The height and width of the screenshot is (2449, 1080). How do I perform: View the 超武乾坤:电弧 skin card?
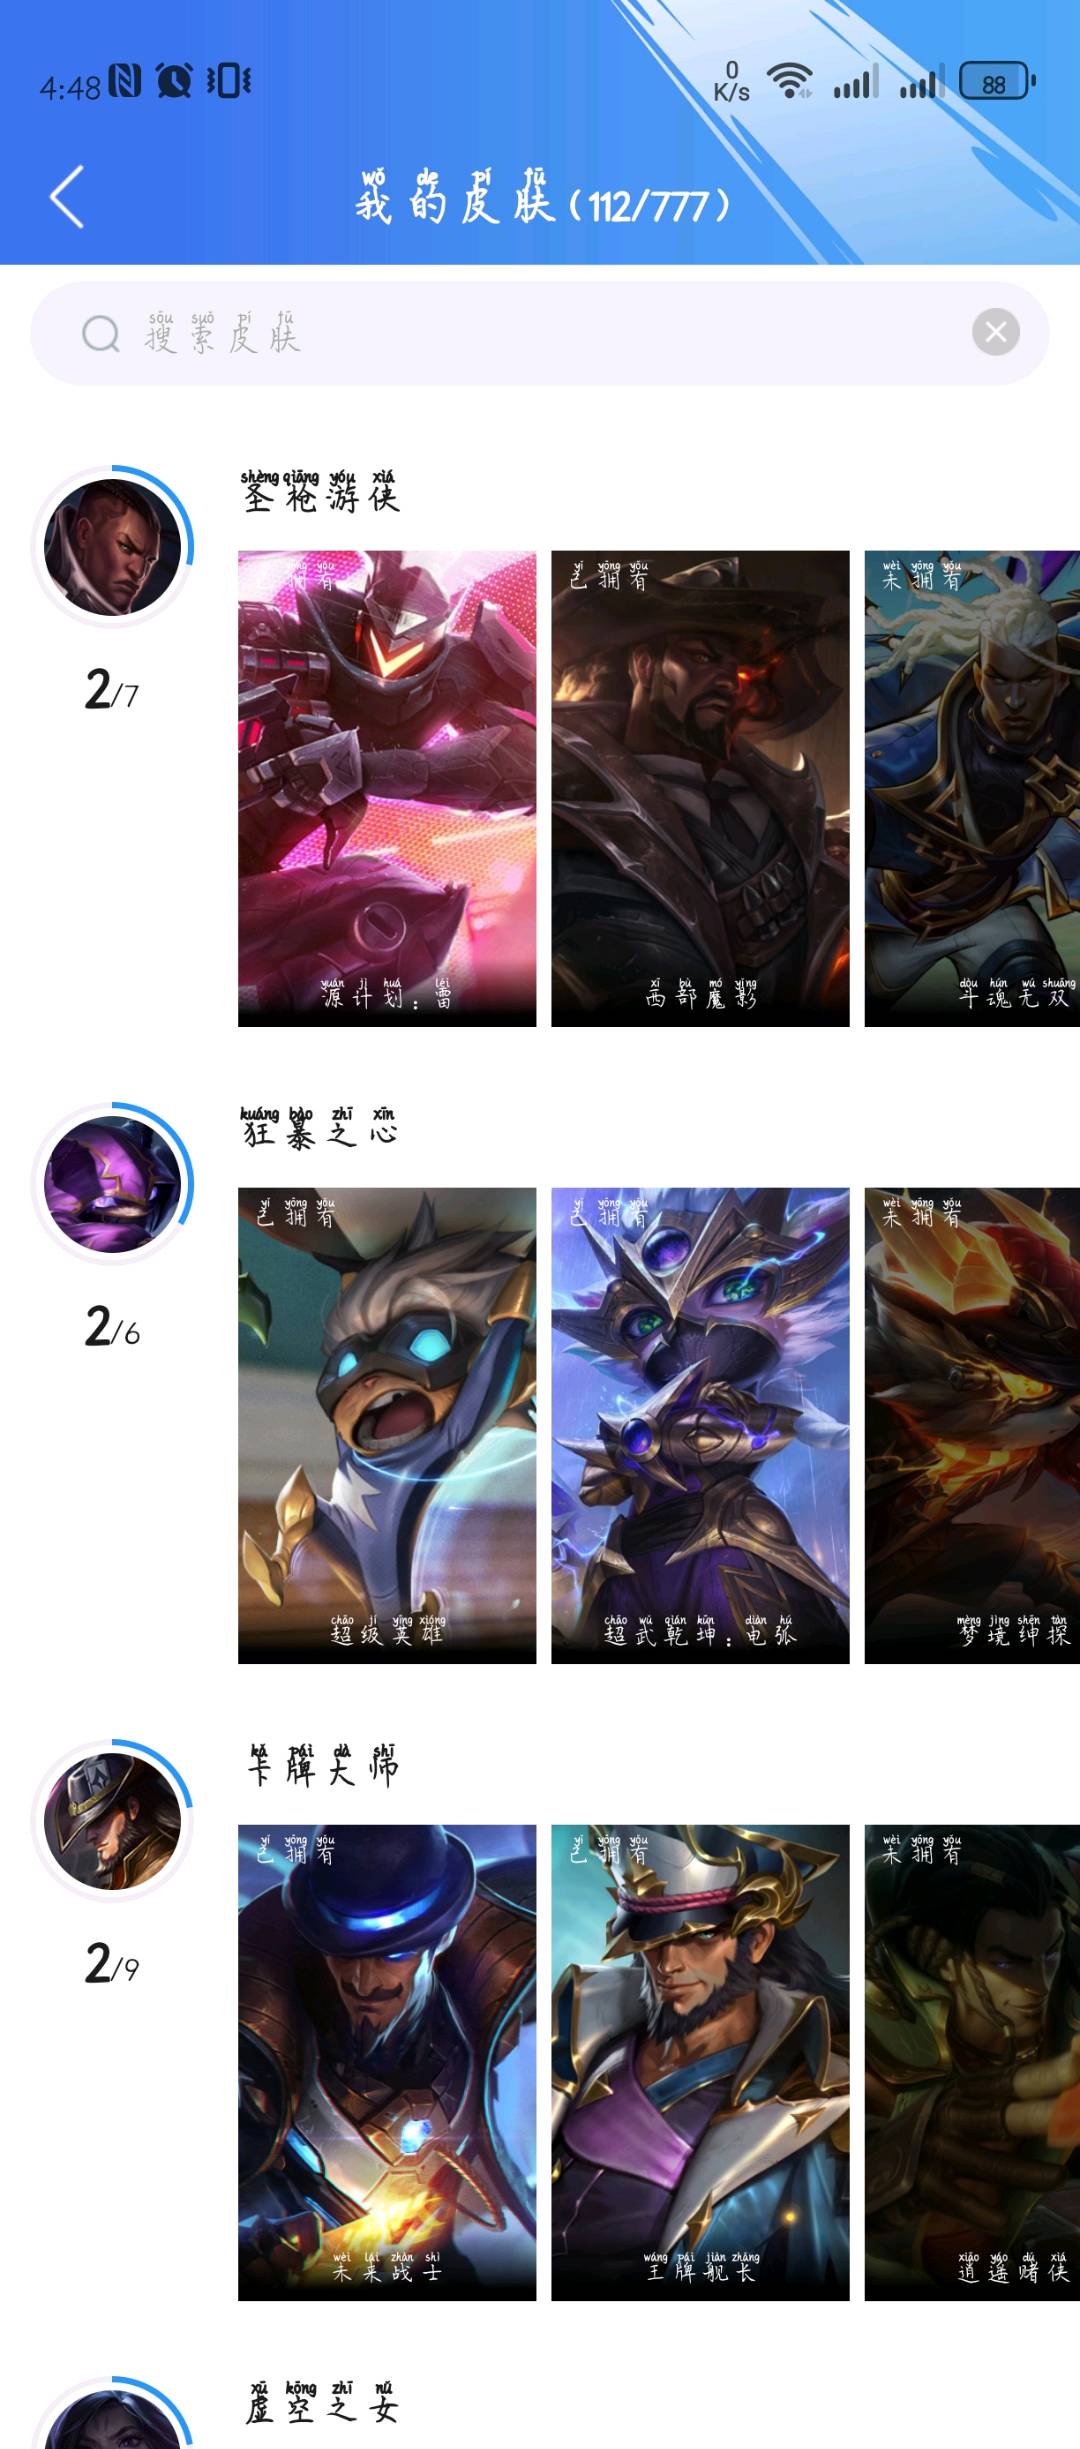click(700, 1426)
